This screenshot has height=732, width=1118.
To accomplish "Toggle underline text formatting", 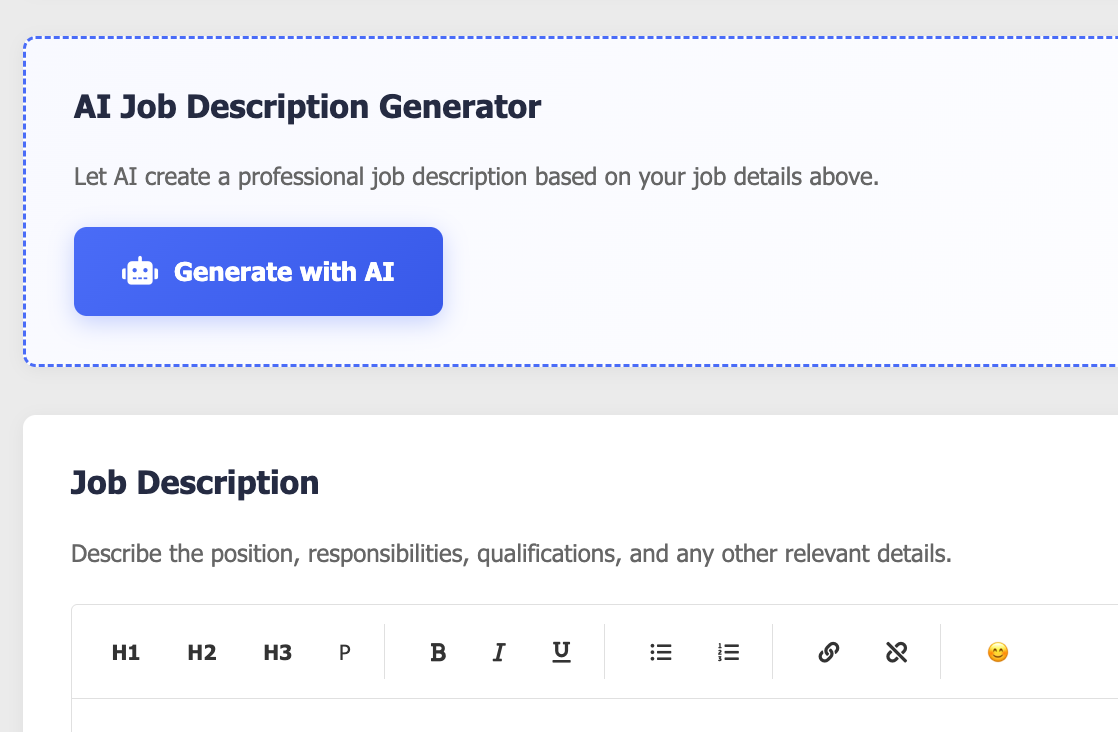I will pyautogui.click(x=561, y=652).
